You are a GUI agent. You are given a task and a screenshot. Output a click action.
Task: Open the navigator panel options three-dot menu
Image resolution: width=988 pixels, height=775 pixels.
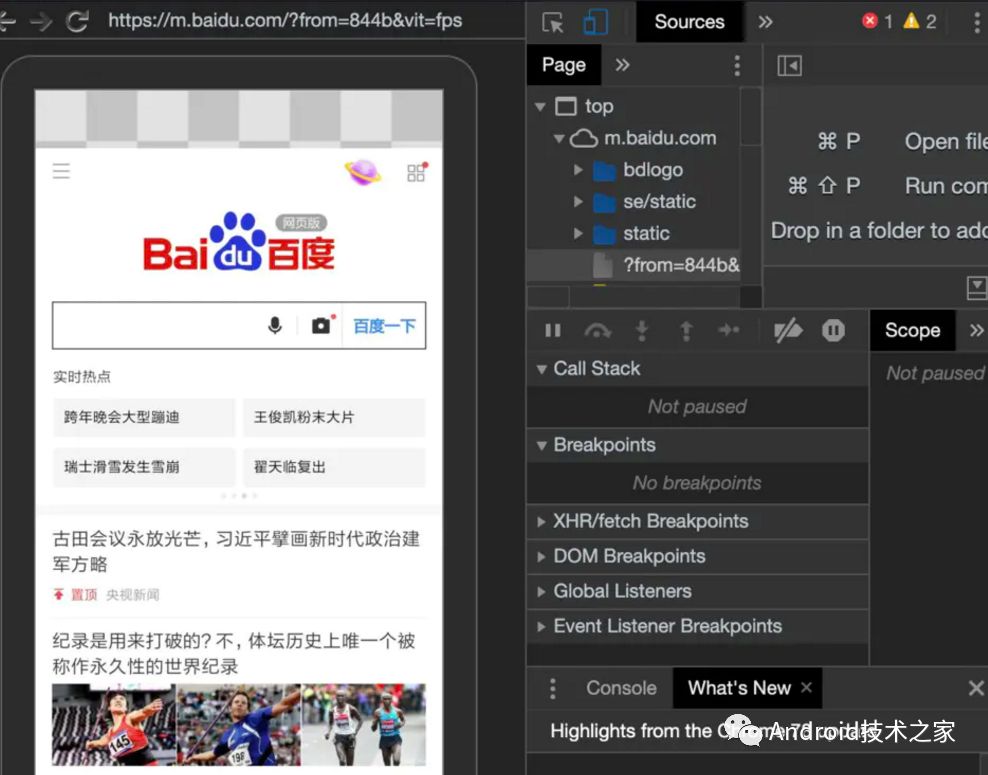coord(737,65)
